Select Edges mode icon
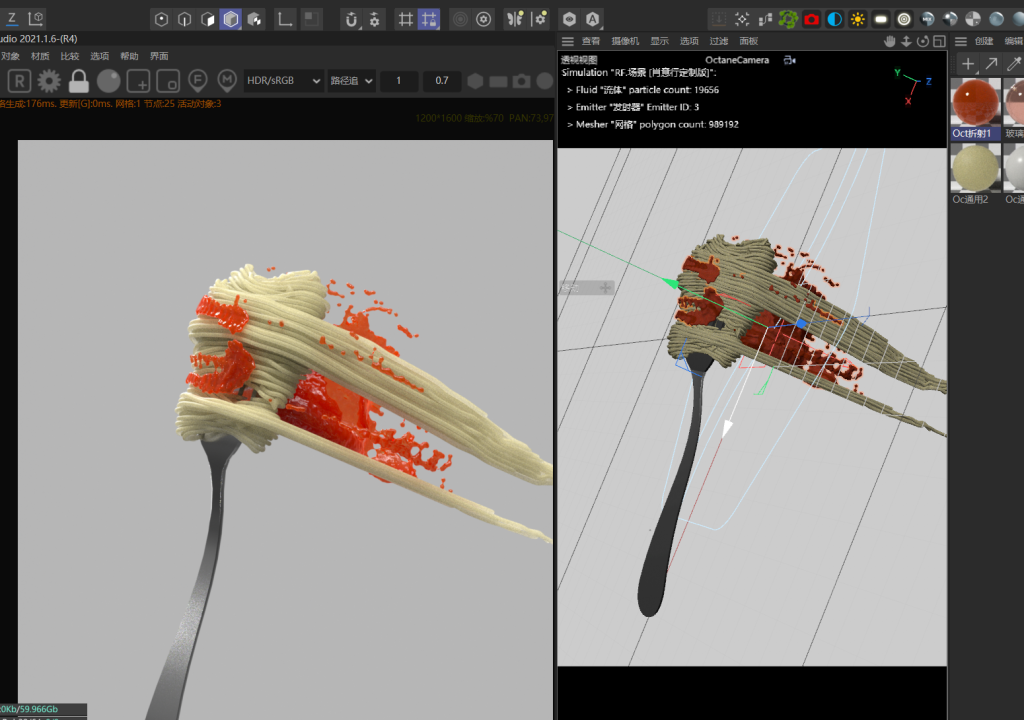The height and width of the screenshot is (720, 1024). (185, 20)
